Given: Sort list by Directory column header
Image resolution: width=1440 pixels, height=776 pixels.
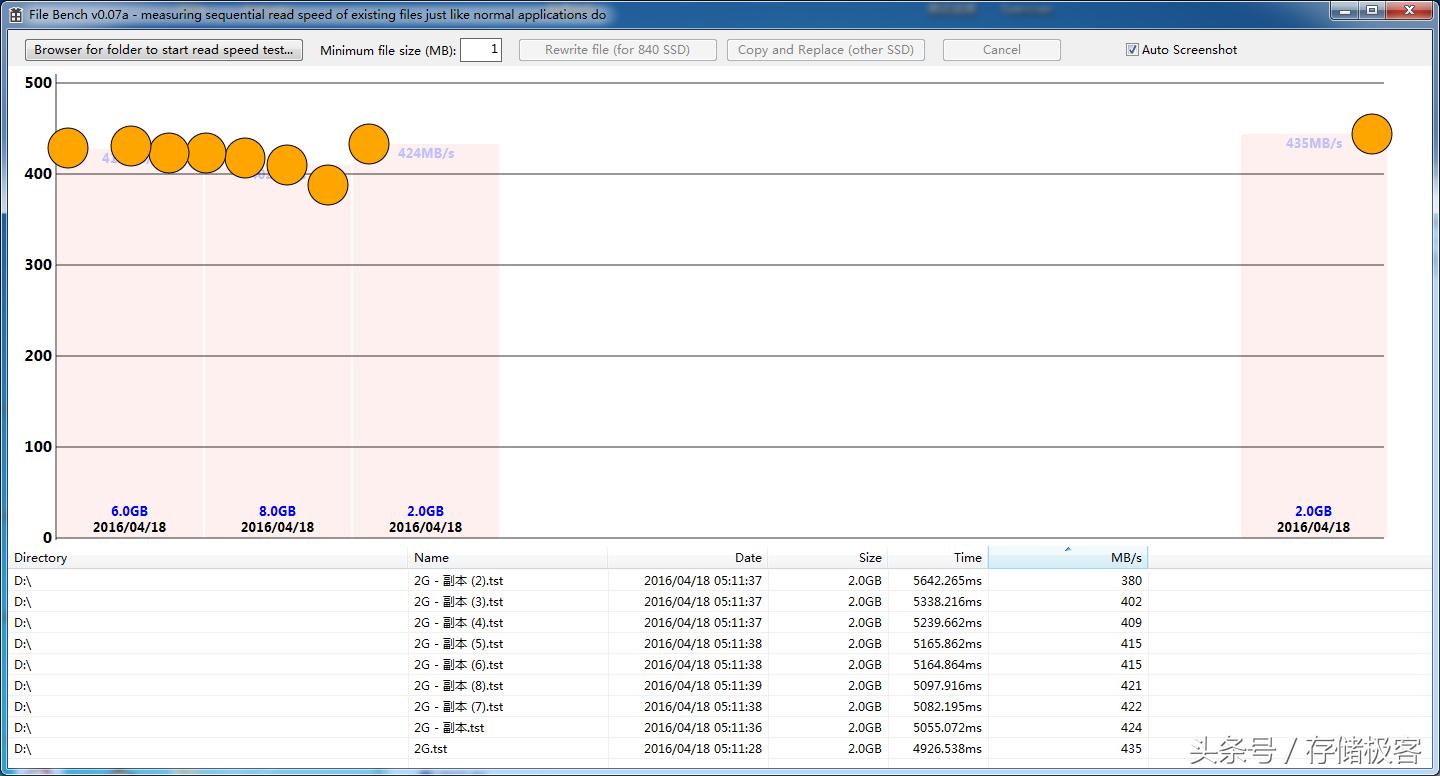Looking at the screenshot, I should click(208, 558).
